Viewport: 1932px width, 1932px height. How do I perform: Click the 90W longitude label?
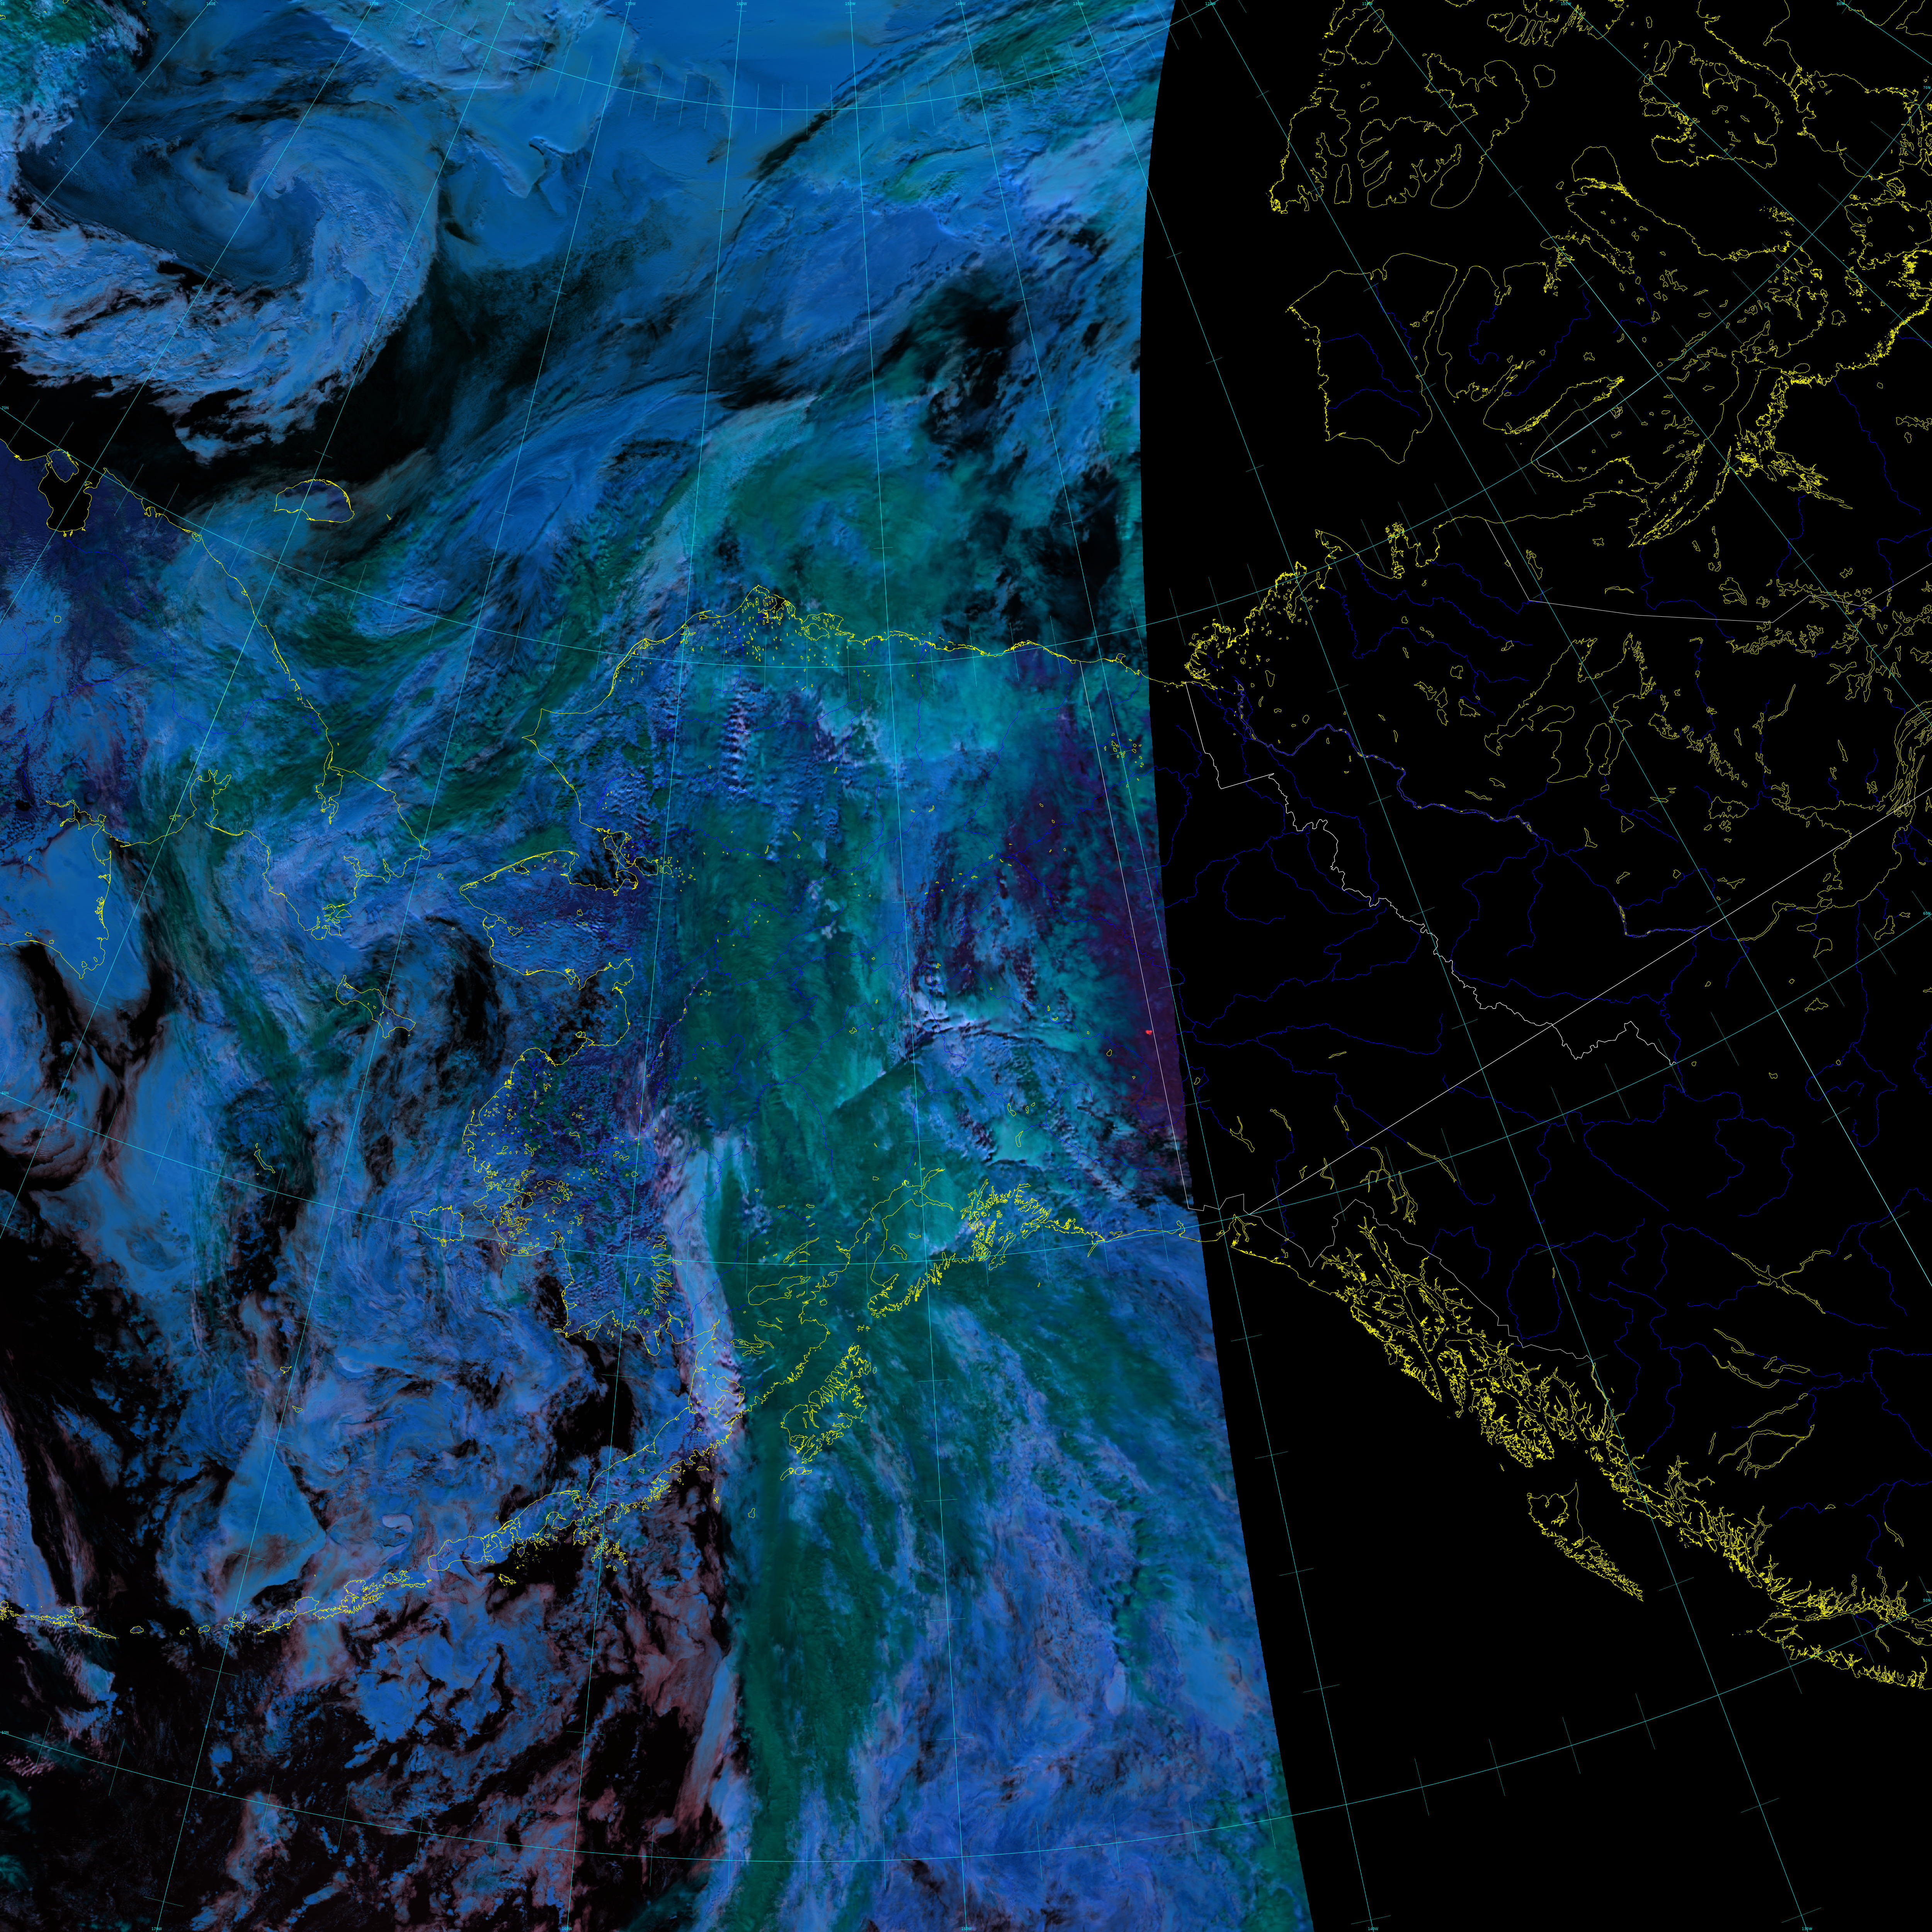point(1840,4)
